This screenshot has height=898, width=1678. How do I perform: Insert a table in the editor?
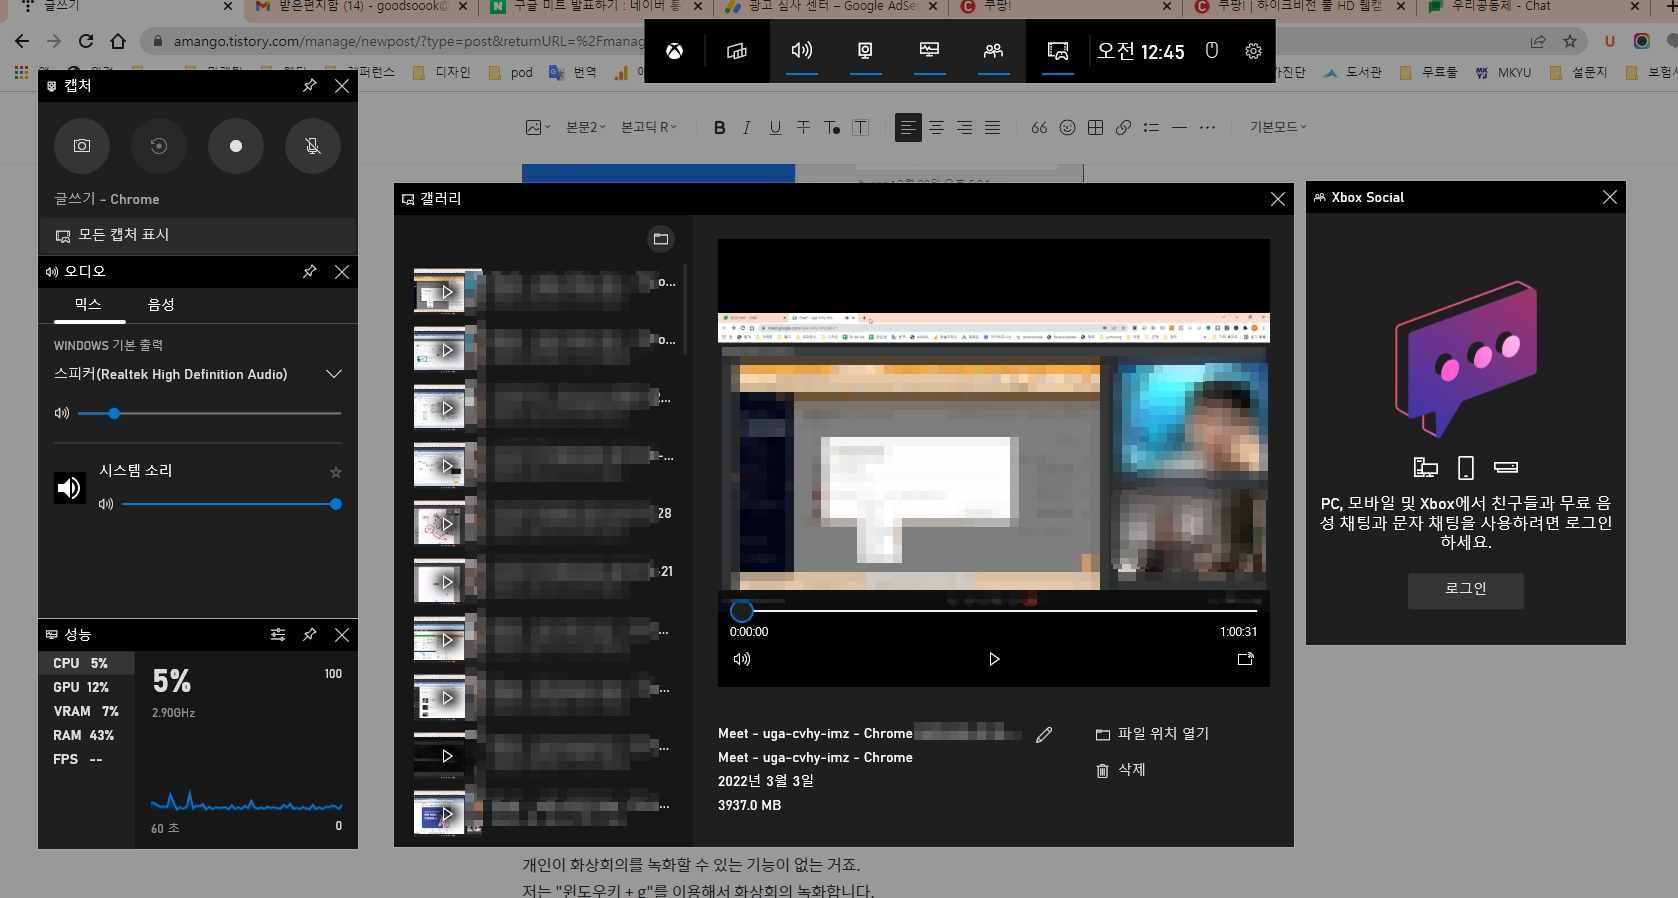[1095, 127]
